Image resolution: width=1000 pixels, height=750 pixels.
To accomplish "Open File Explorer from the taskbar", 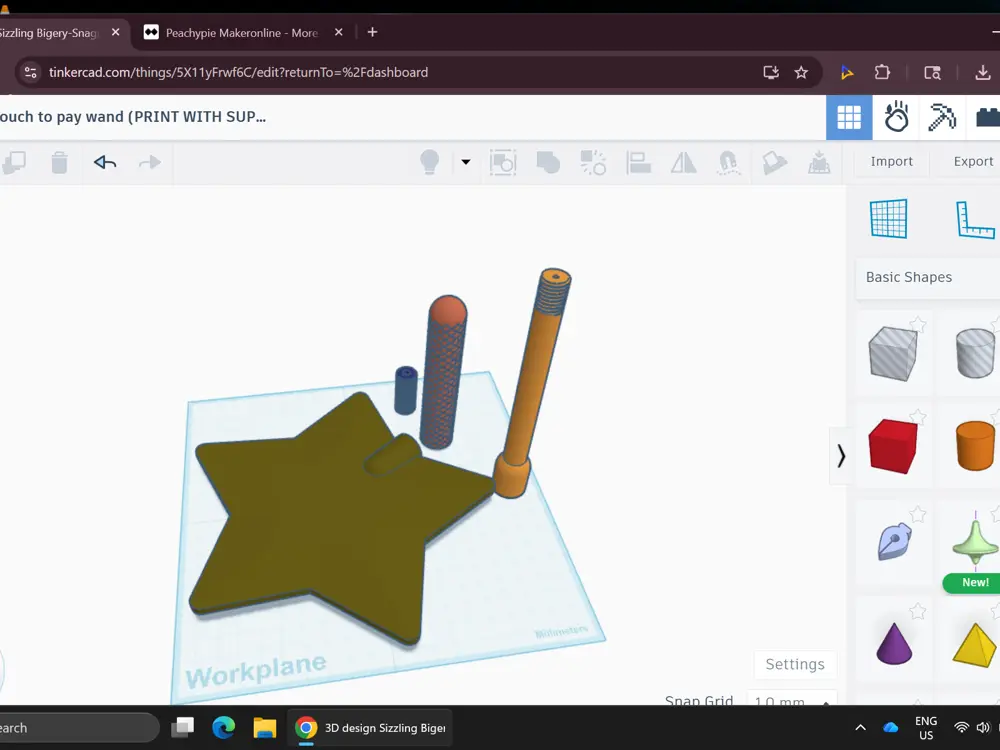I will pos(265,728).
